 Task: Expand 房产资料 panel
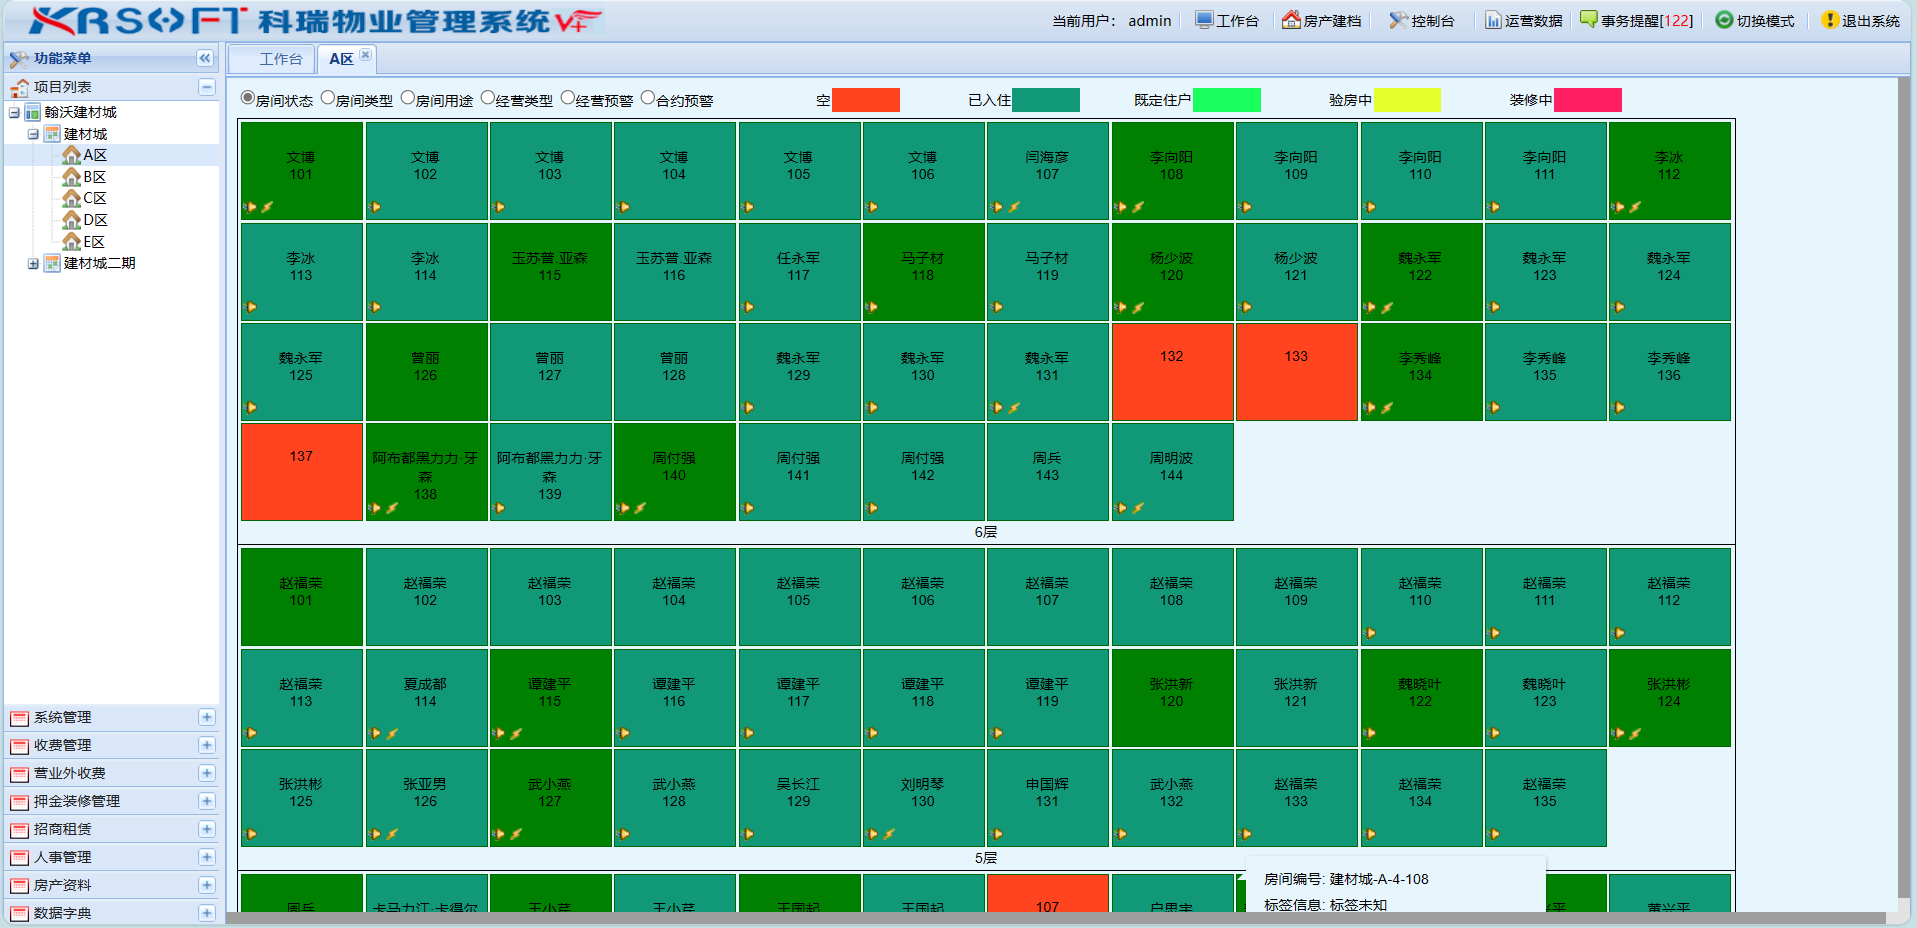[206, 885]
